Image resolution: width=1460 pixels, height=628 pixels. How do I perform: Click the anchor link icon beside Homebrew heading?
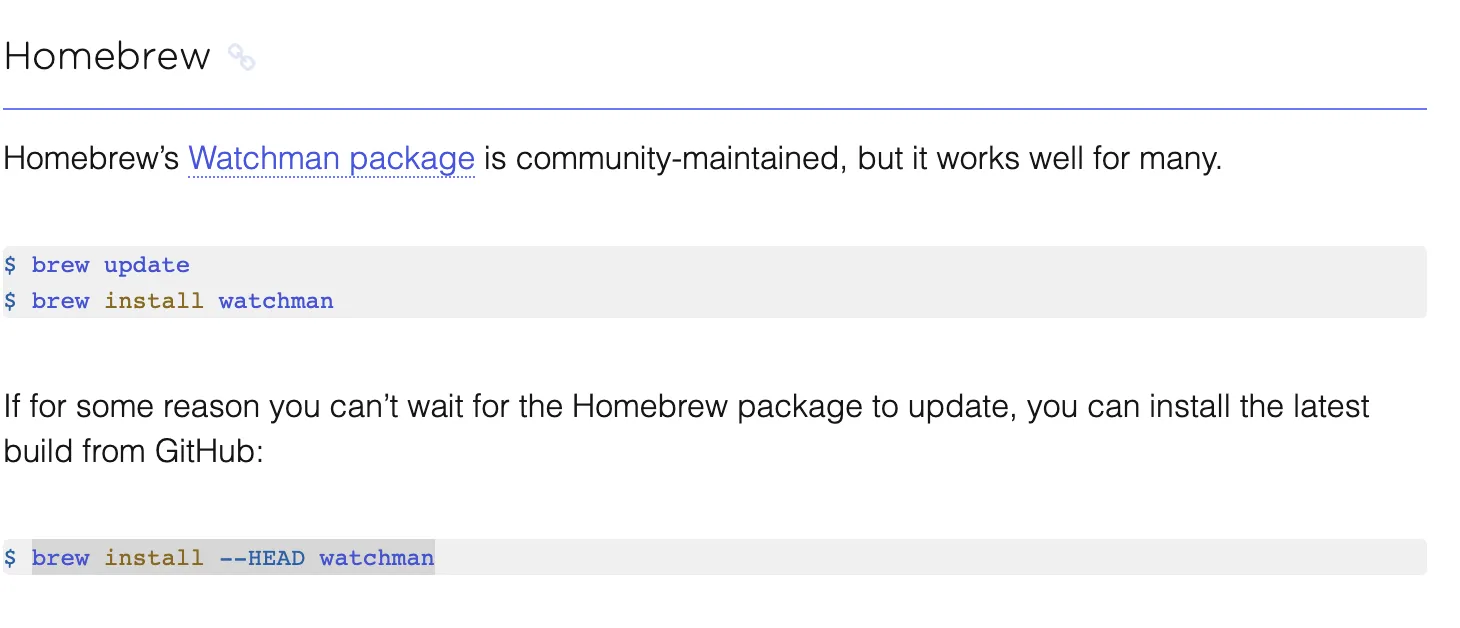pos(241,57)
